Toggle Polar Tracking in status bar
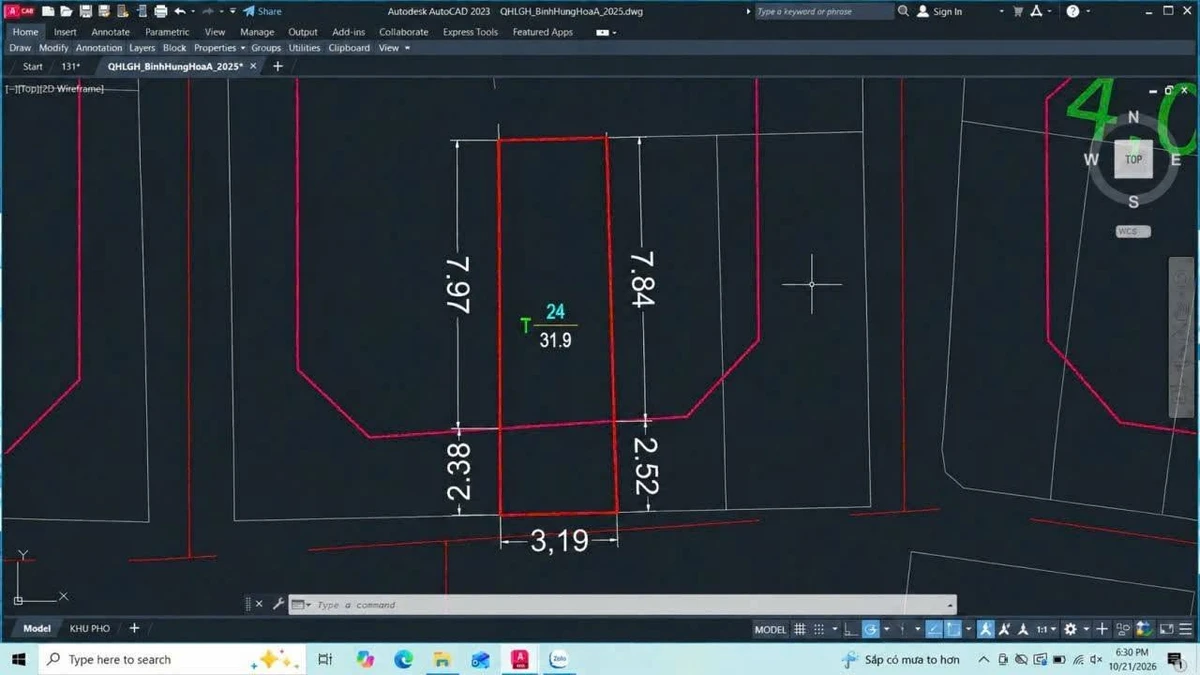The width and height of the screenshot is (1200, 675). click(871, 629)
